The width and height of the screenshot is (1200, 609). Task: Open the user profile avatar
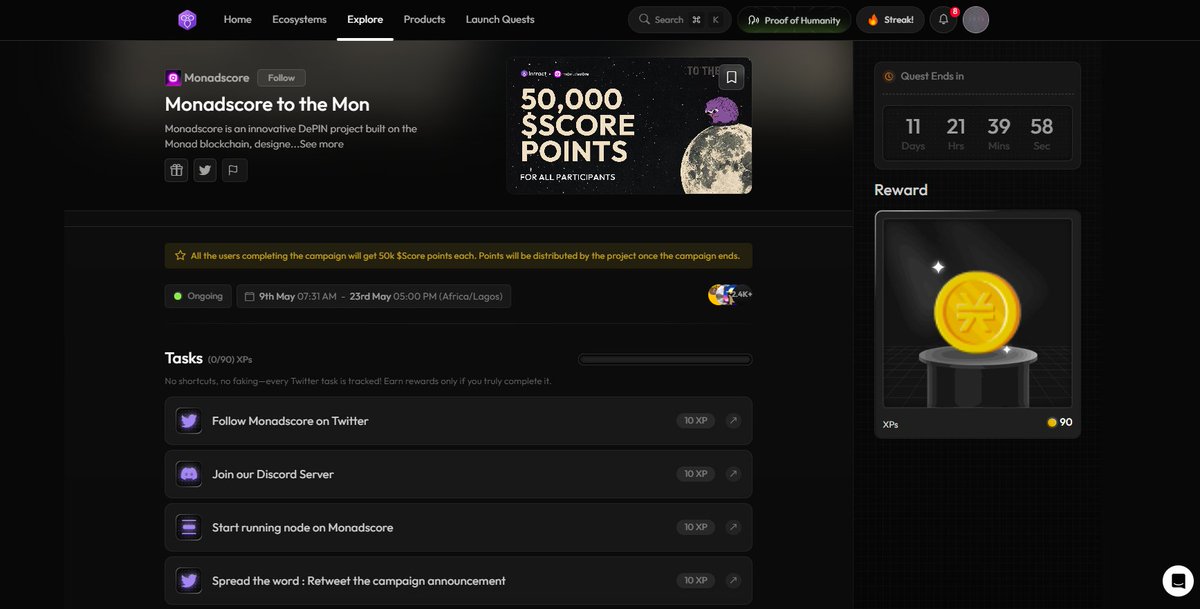(976, 19)
